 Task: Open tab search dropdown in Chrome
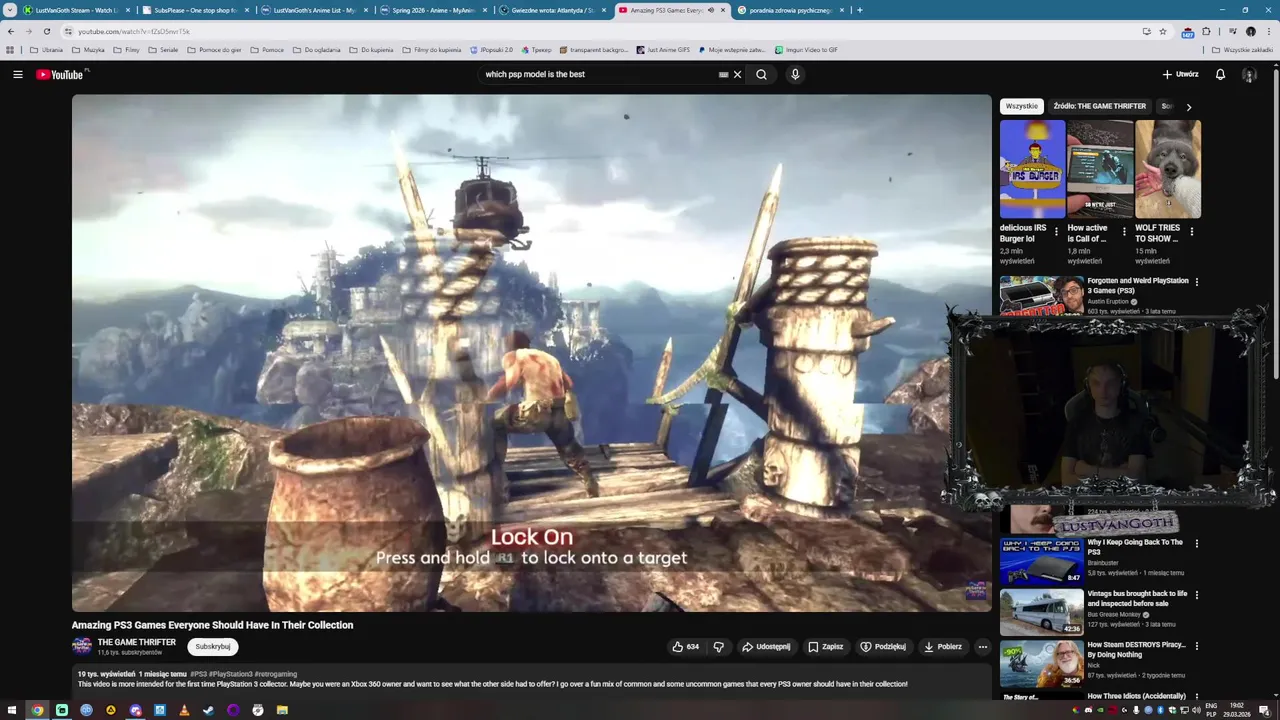pyautogui.click(x=10, y=10)
